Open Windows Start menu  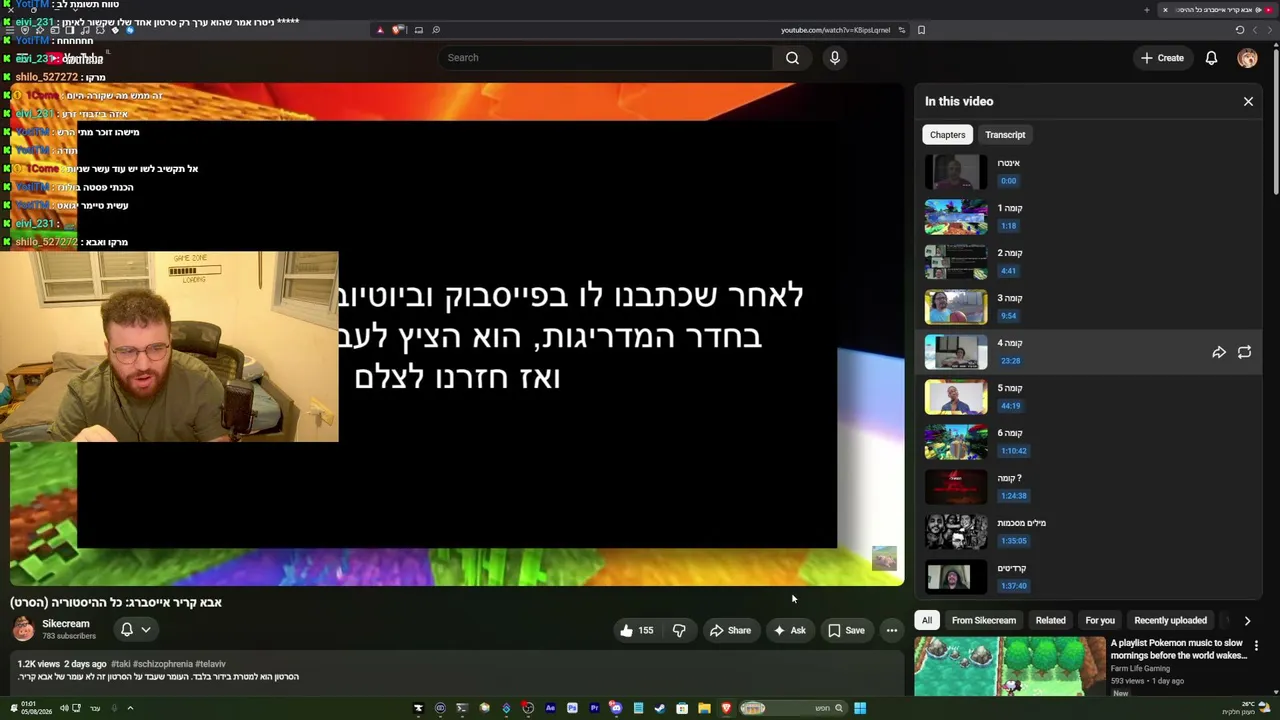tap(860, 709)
